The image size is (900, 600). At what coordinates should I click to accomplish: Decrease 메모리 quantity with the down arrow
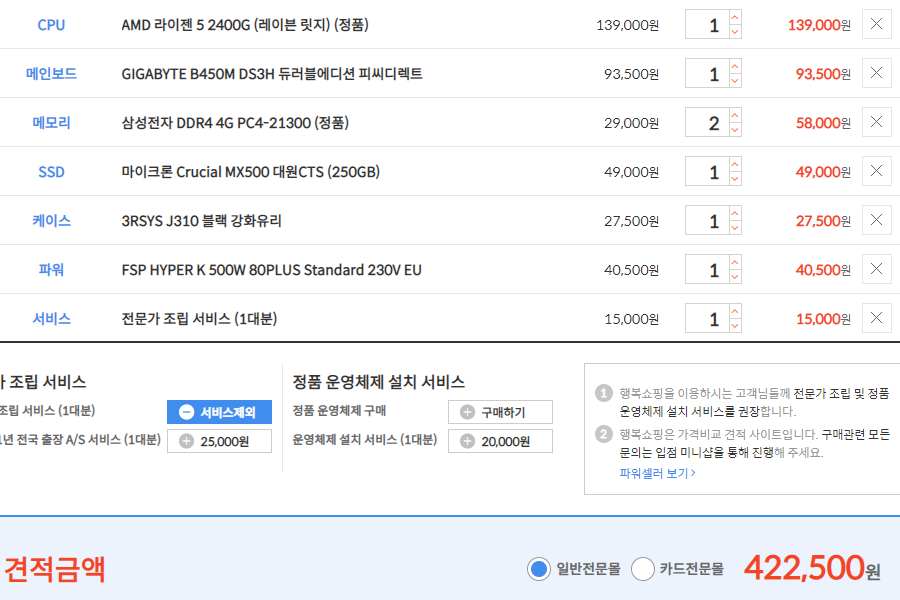(x=735, y=129)
